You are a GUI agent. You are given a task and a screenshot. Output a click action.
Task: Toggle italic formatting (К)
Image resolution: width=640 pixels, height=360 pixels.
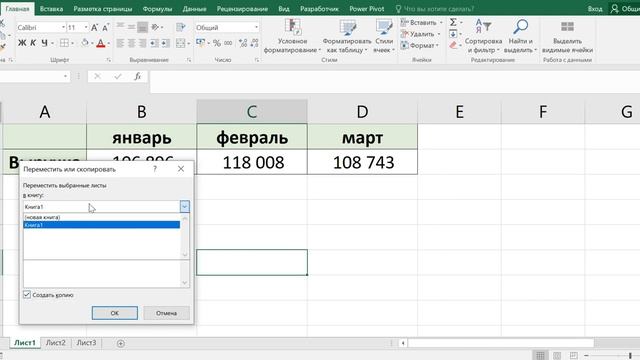(x=33, y=43)
